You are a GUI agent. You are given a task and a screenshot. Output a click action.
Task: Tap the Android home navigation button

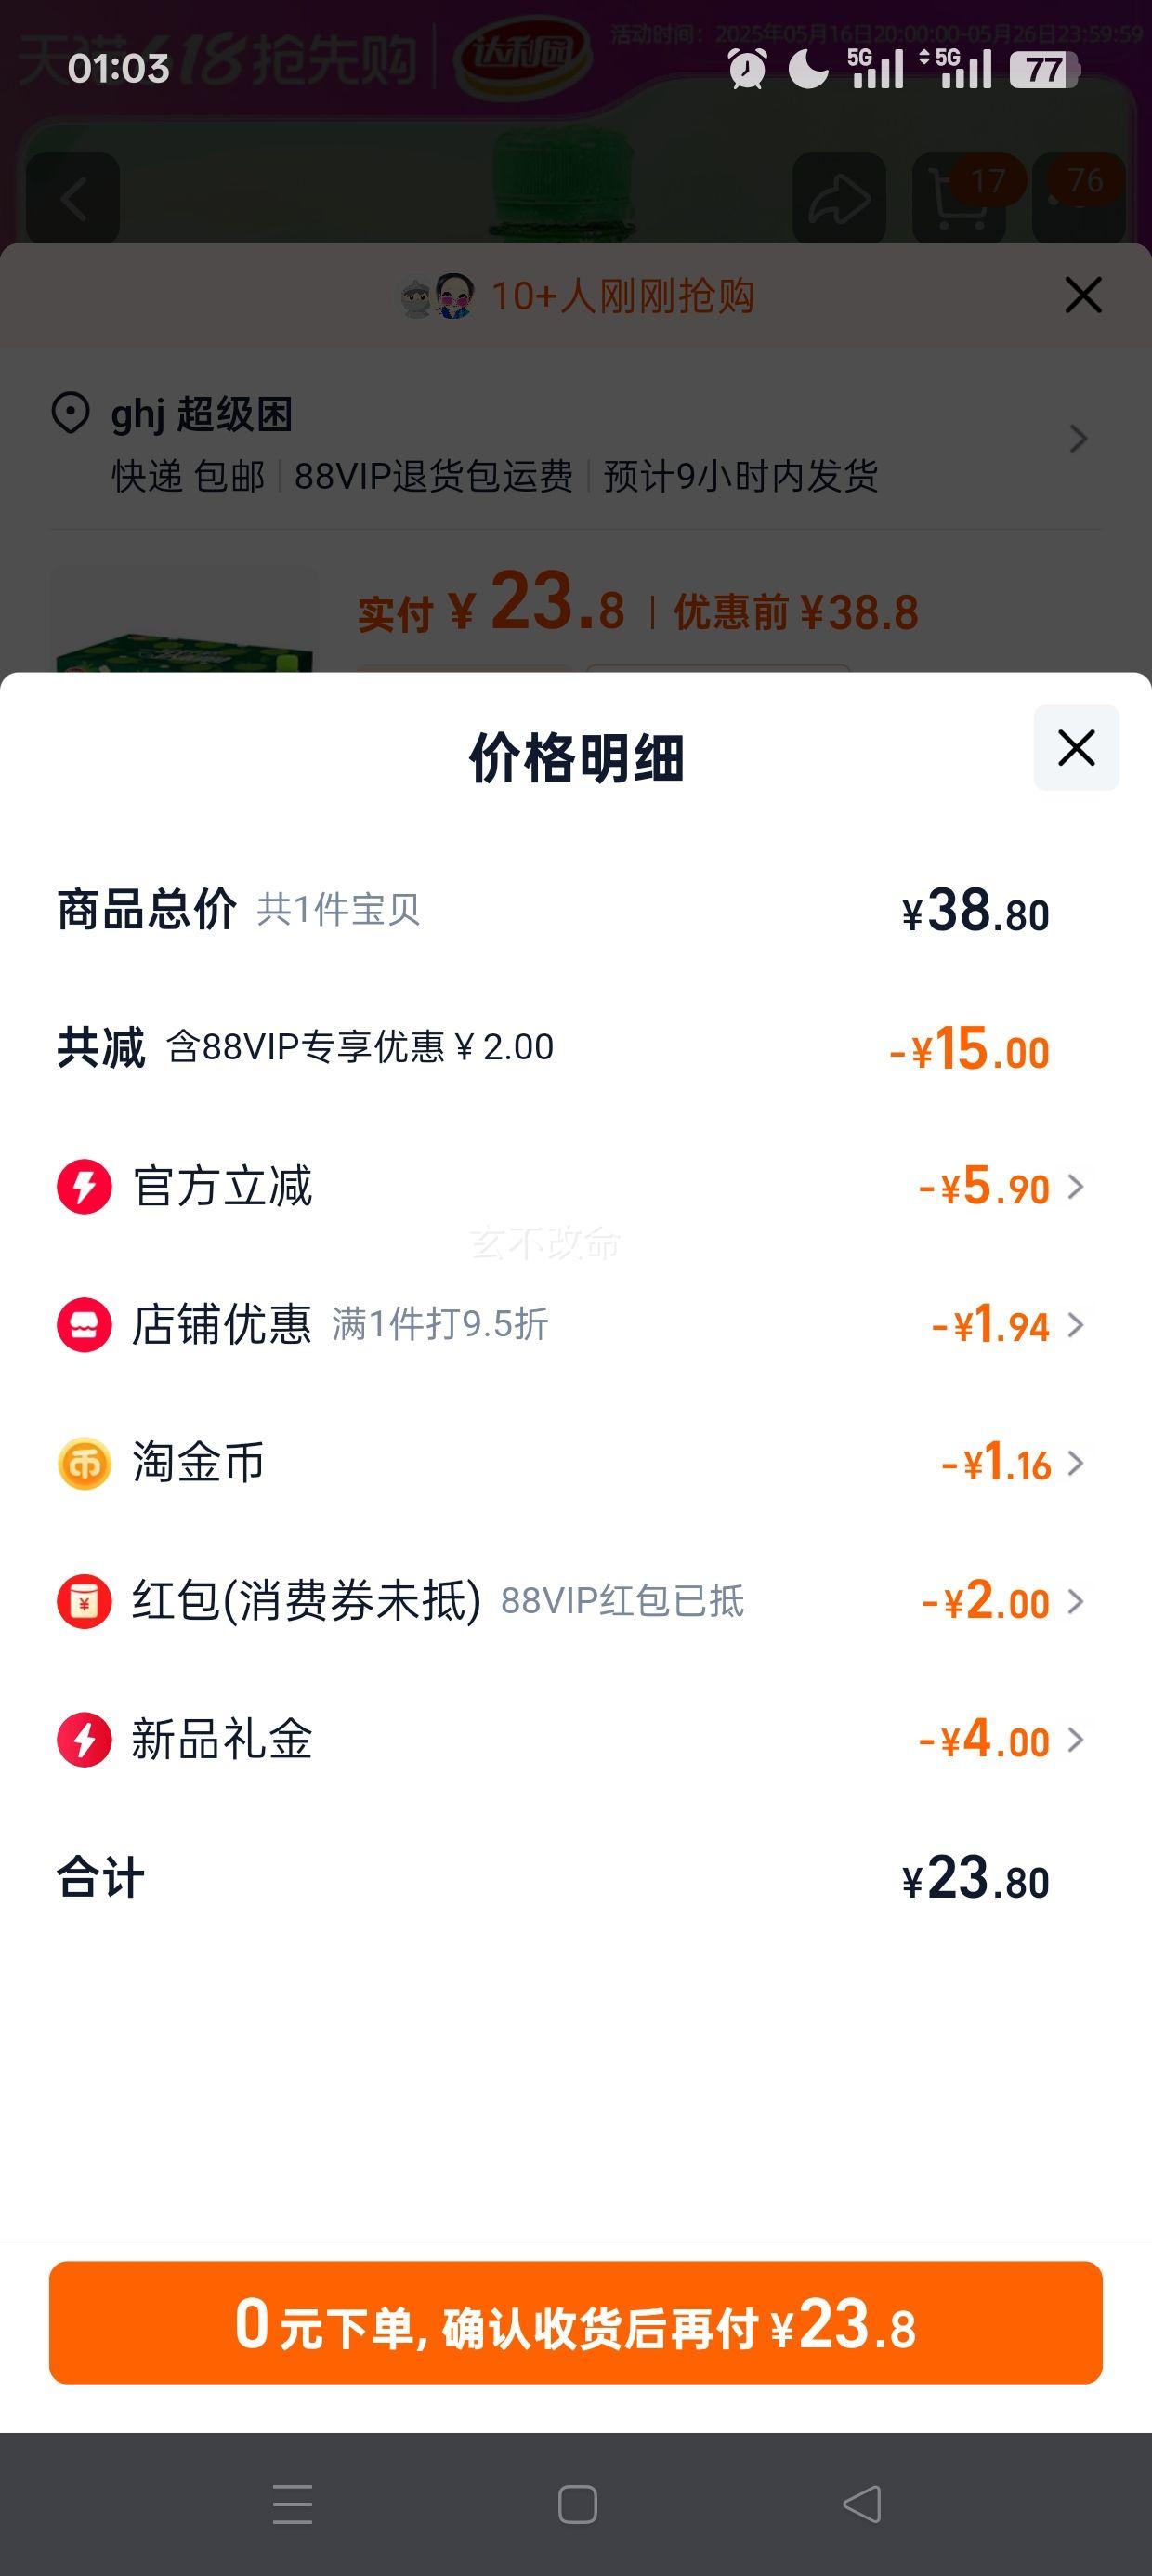tap(577, 2505)
